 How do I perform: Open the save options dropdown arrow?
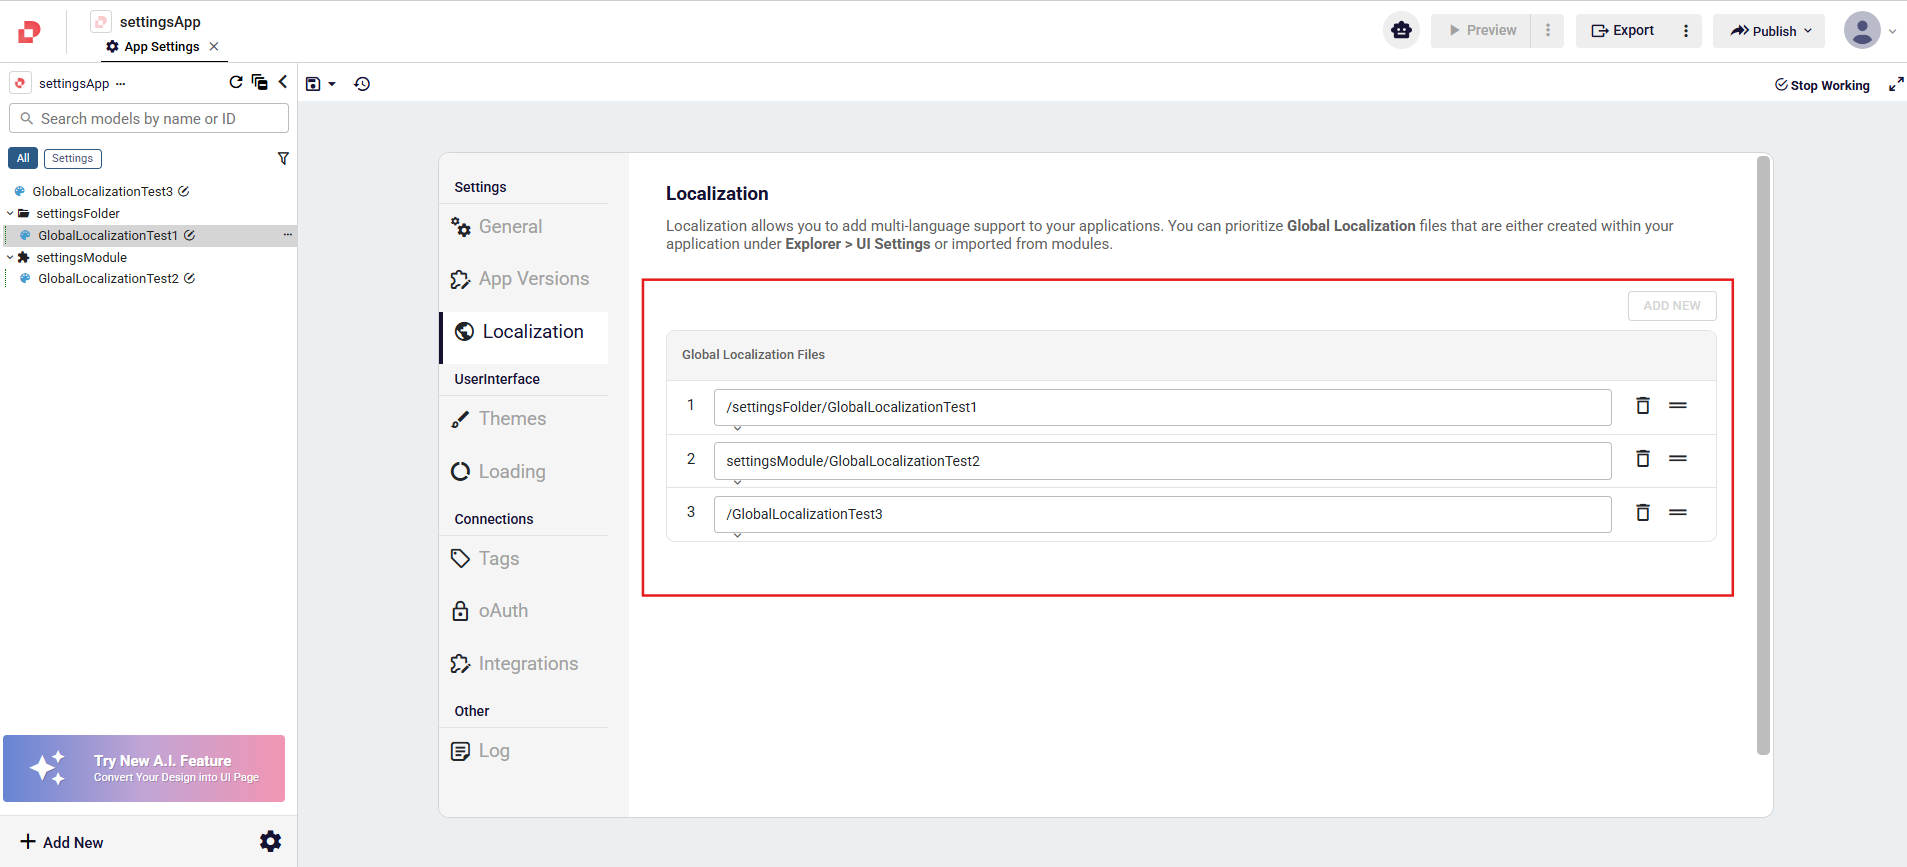click(x=332, y=85)
